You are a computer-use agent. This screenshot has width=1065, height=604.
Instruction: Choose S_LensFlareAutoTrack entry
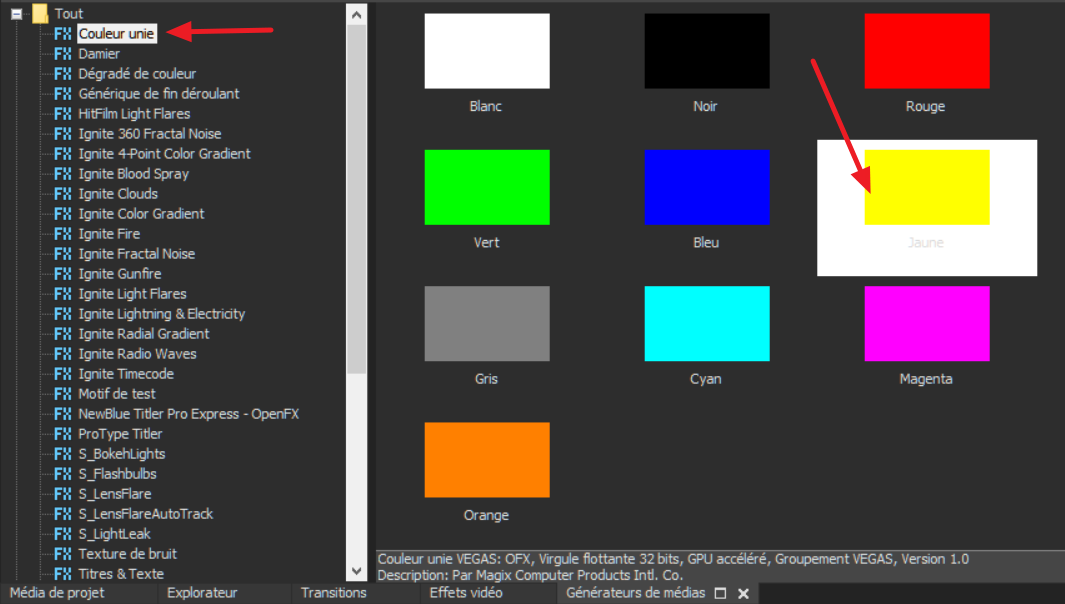[x=146, y=514]
